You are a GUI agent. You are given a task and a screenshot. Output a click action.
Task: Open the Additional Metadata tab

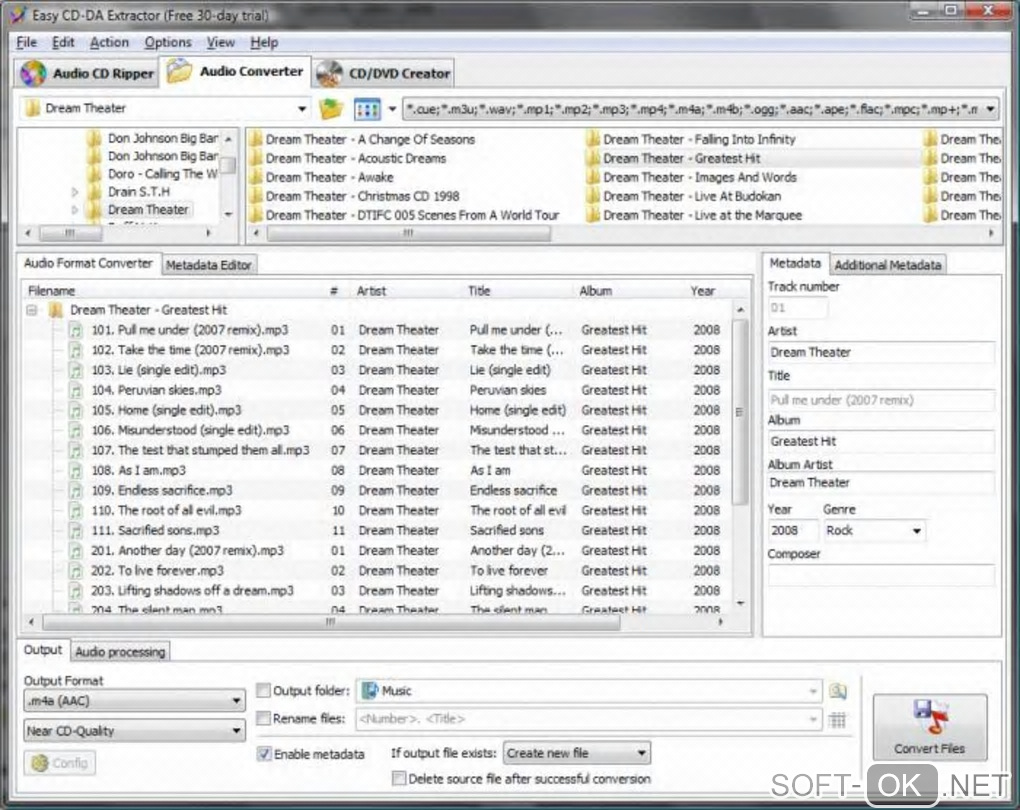click(887, 265)
